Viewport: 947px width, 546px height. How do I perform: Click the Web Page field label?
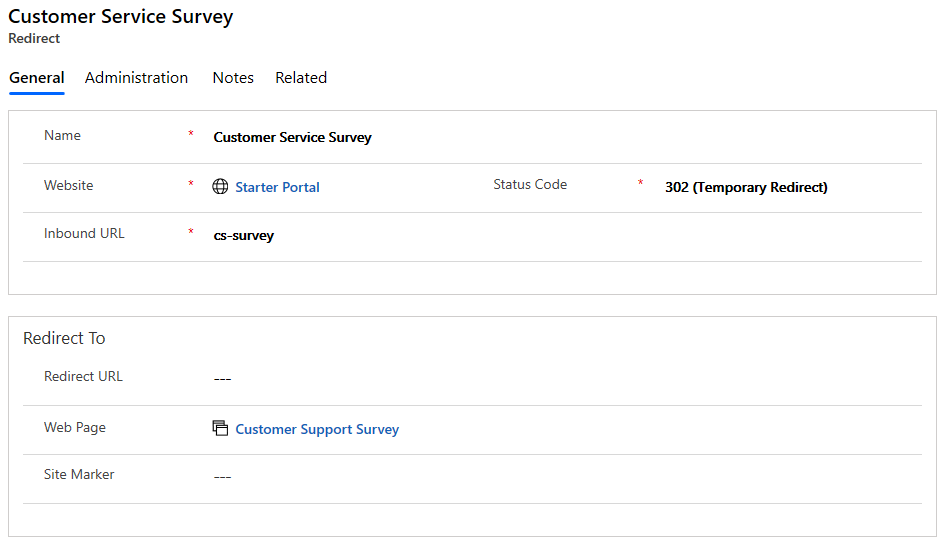pos(75,427)
